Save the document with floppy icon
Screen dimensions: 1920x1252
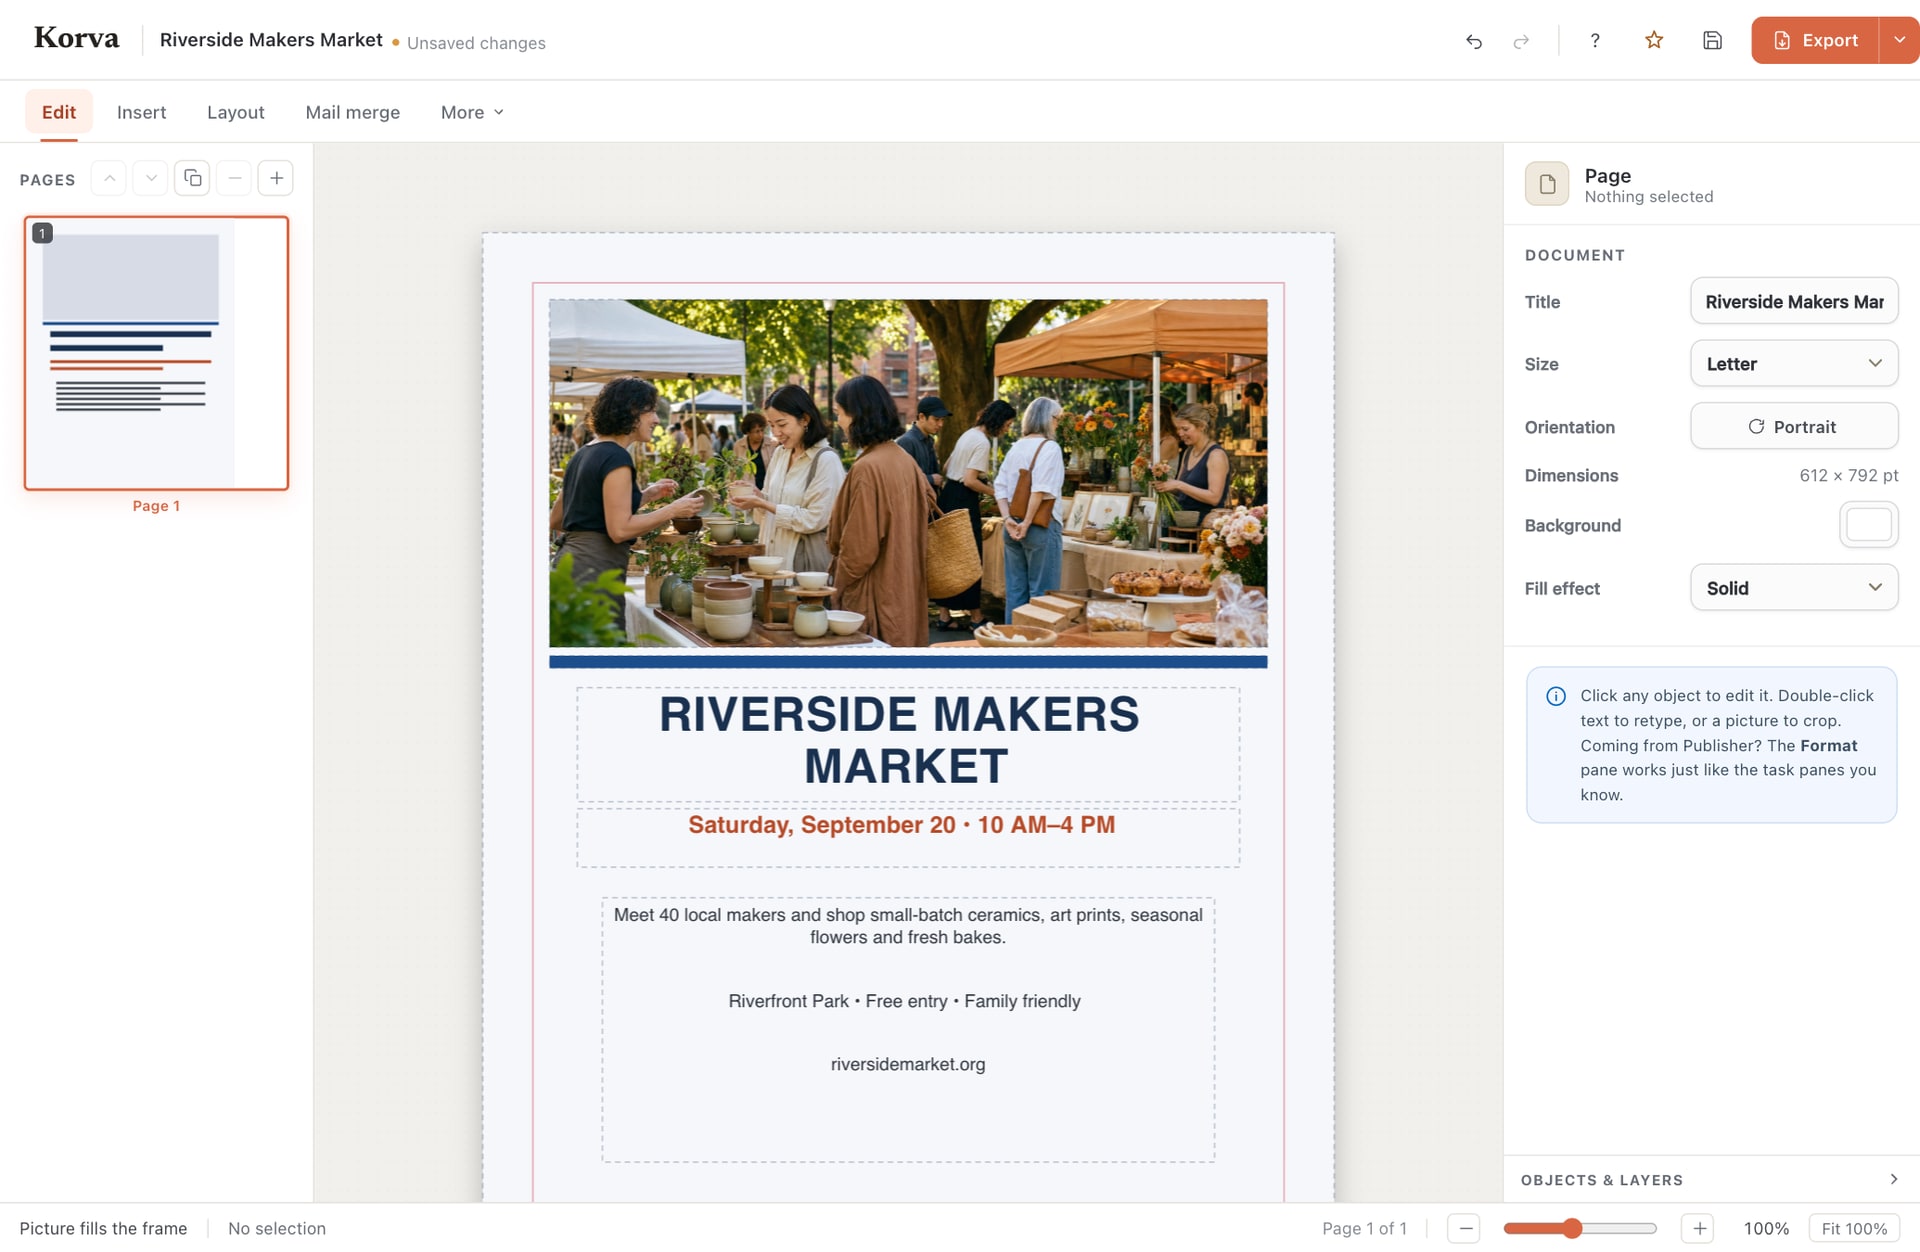(1712, 41)
